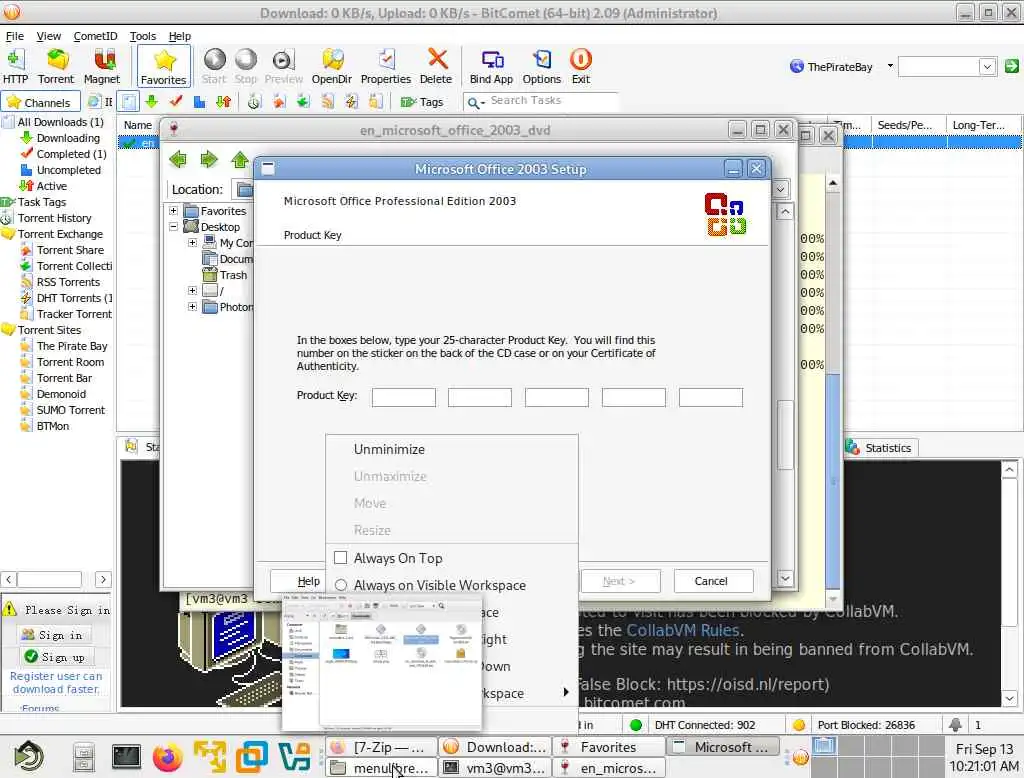Screen dimensions: 1024x778
Task: Click the green forward arrow in file browser
Action: 208,159
